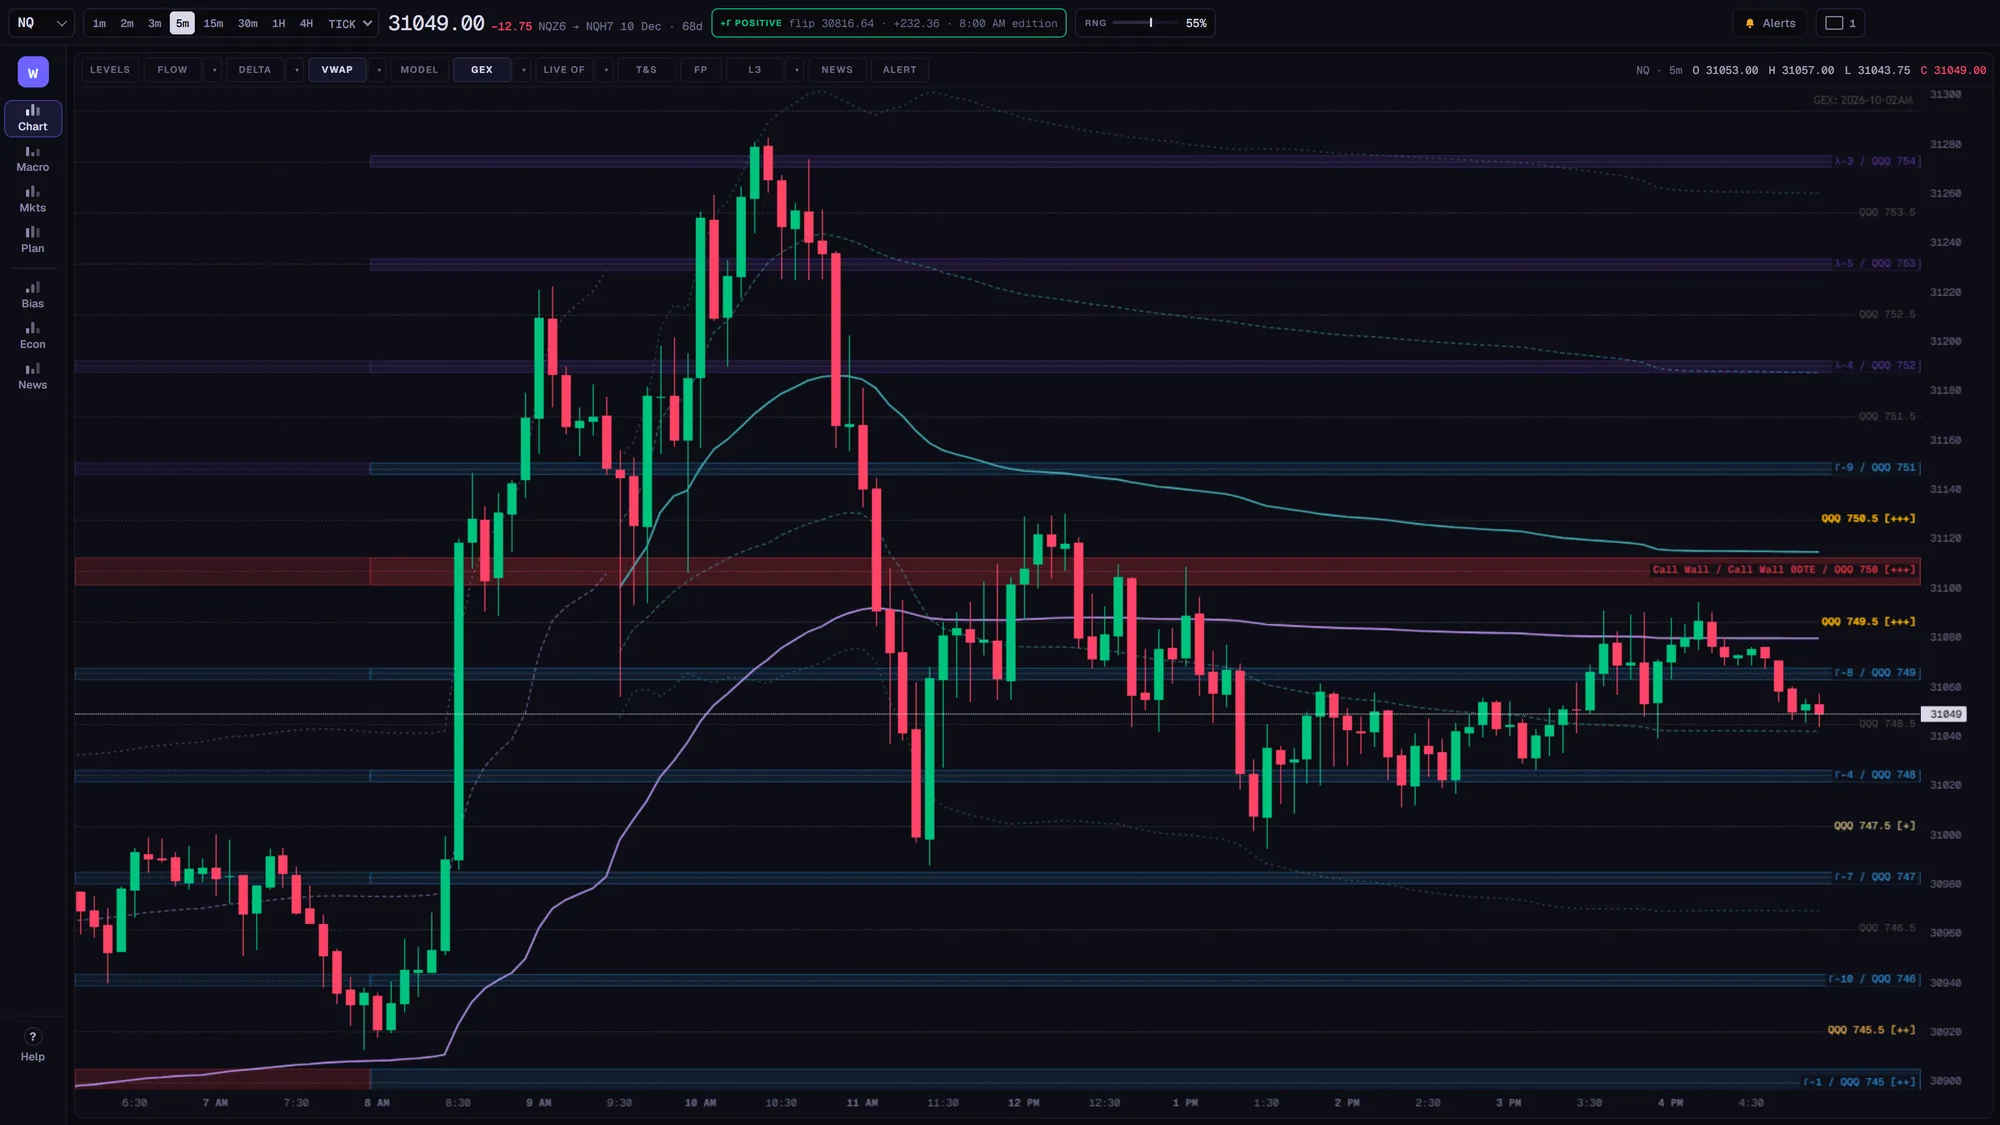Click the 31049 current price tag
Image resolution: width=2000 pixels, height=1125 pixels.
point(1944,714)
